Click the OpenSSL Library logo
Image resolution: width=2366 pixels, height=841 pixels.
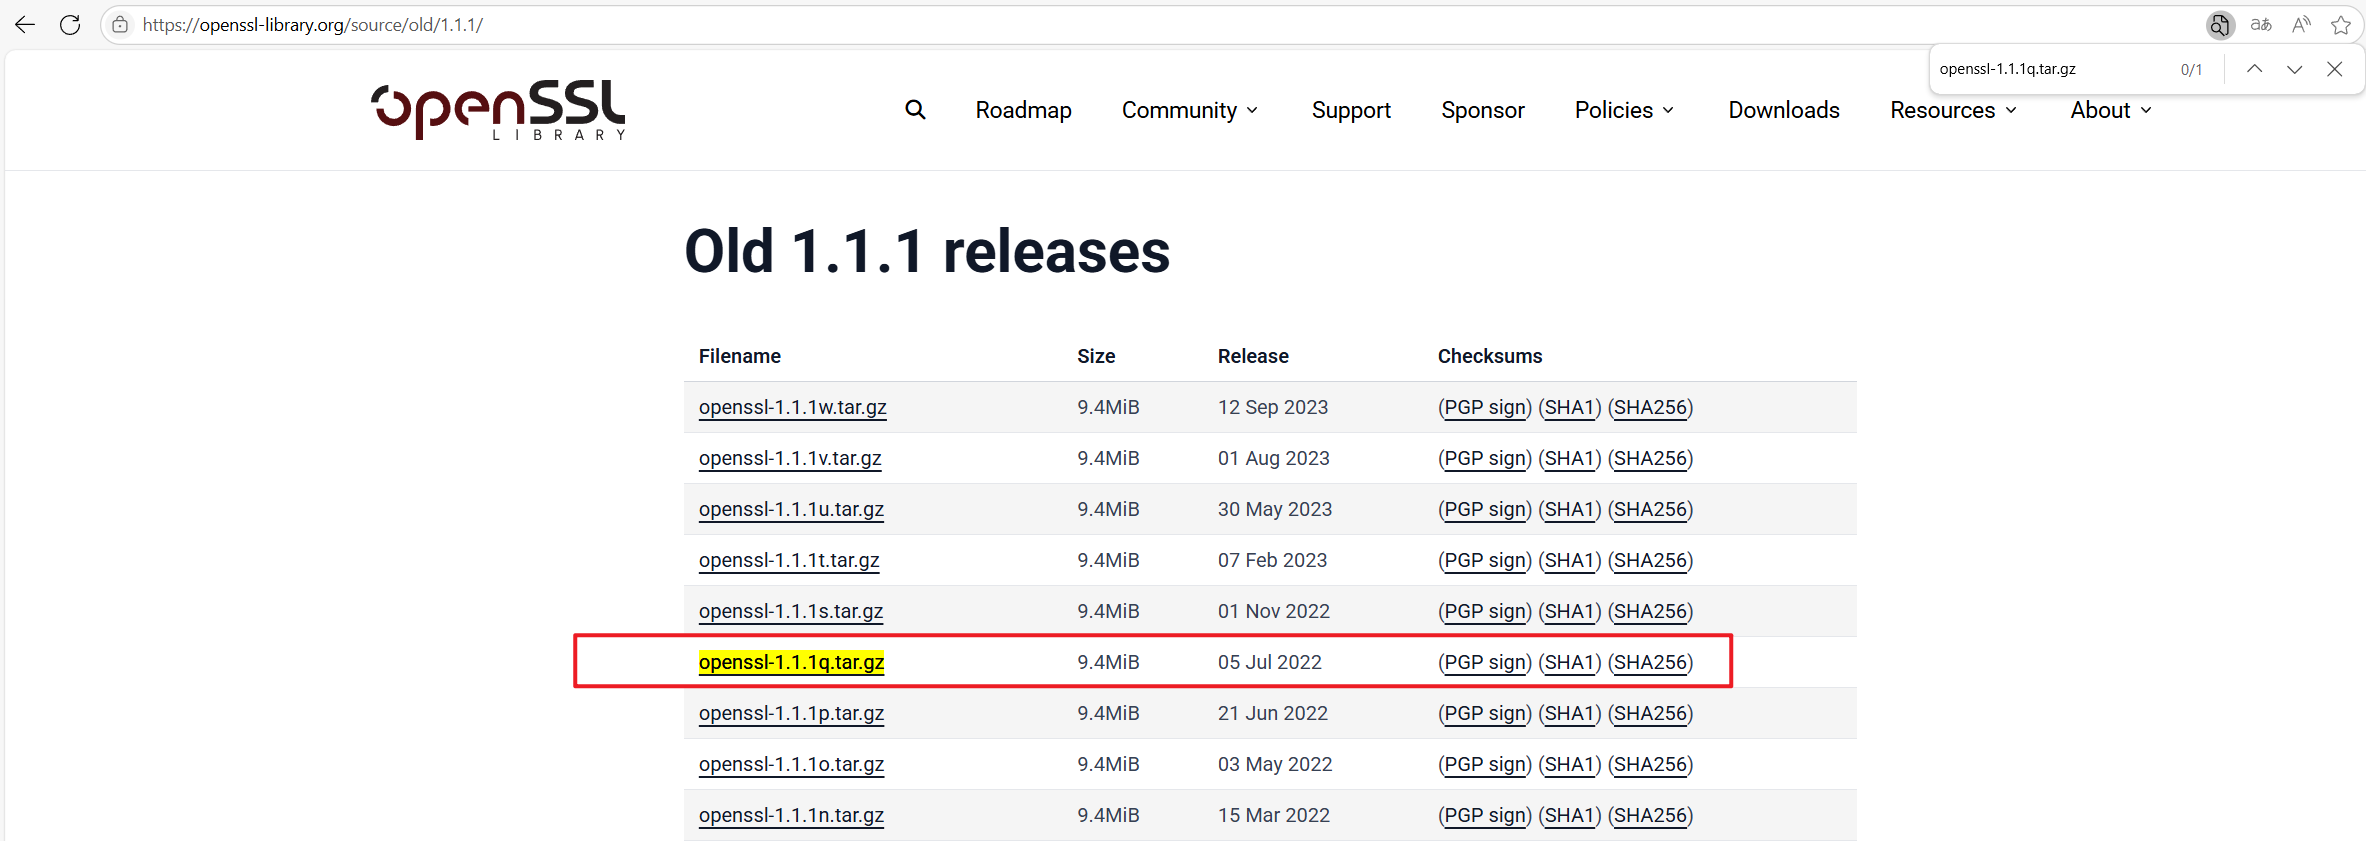(498, 110)
